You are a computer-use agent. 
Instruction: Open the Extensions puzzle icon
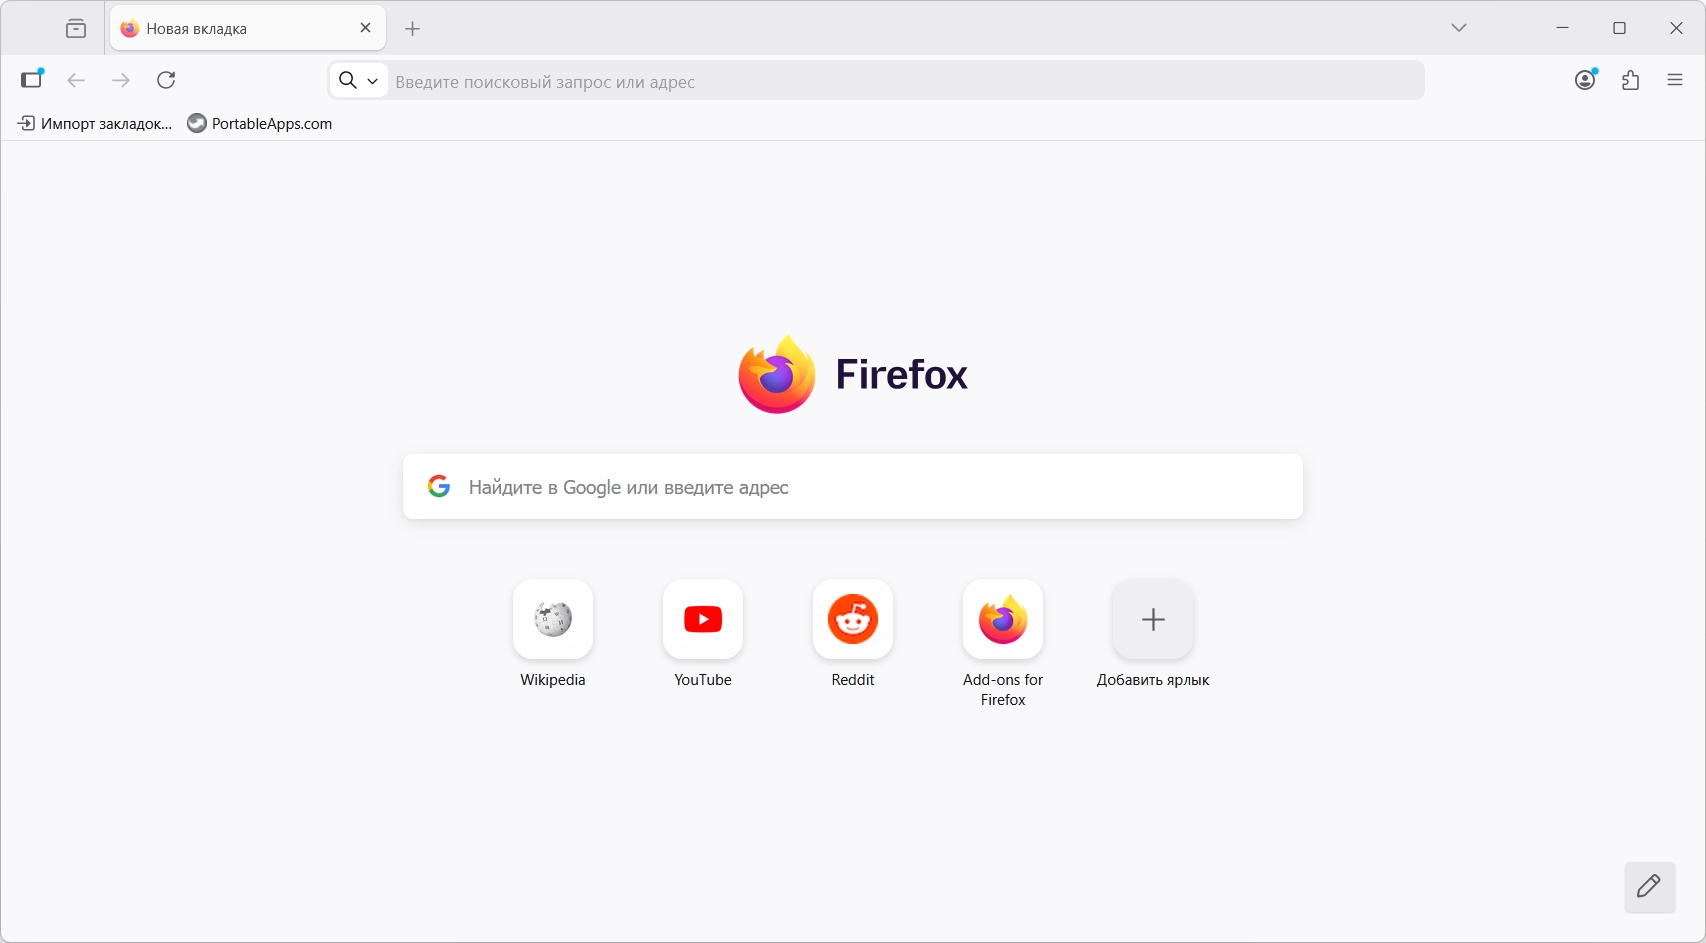pos(1631,80)
